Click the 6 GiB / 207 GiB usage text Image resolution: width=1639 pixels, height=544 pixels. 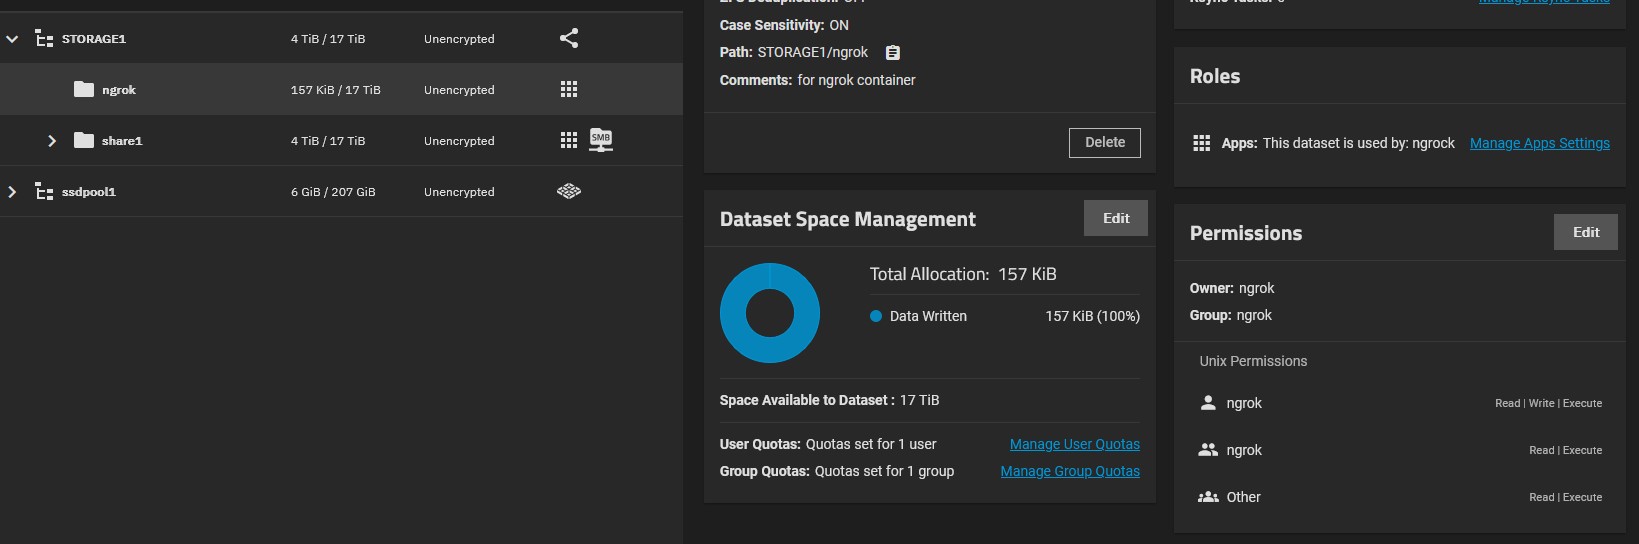click(333, 192)
